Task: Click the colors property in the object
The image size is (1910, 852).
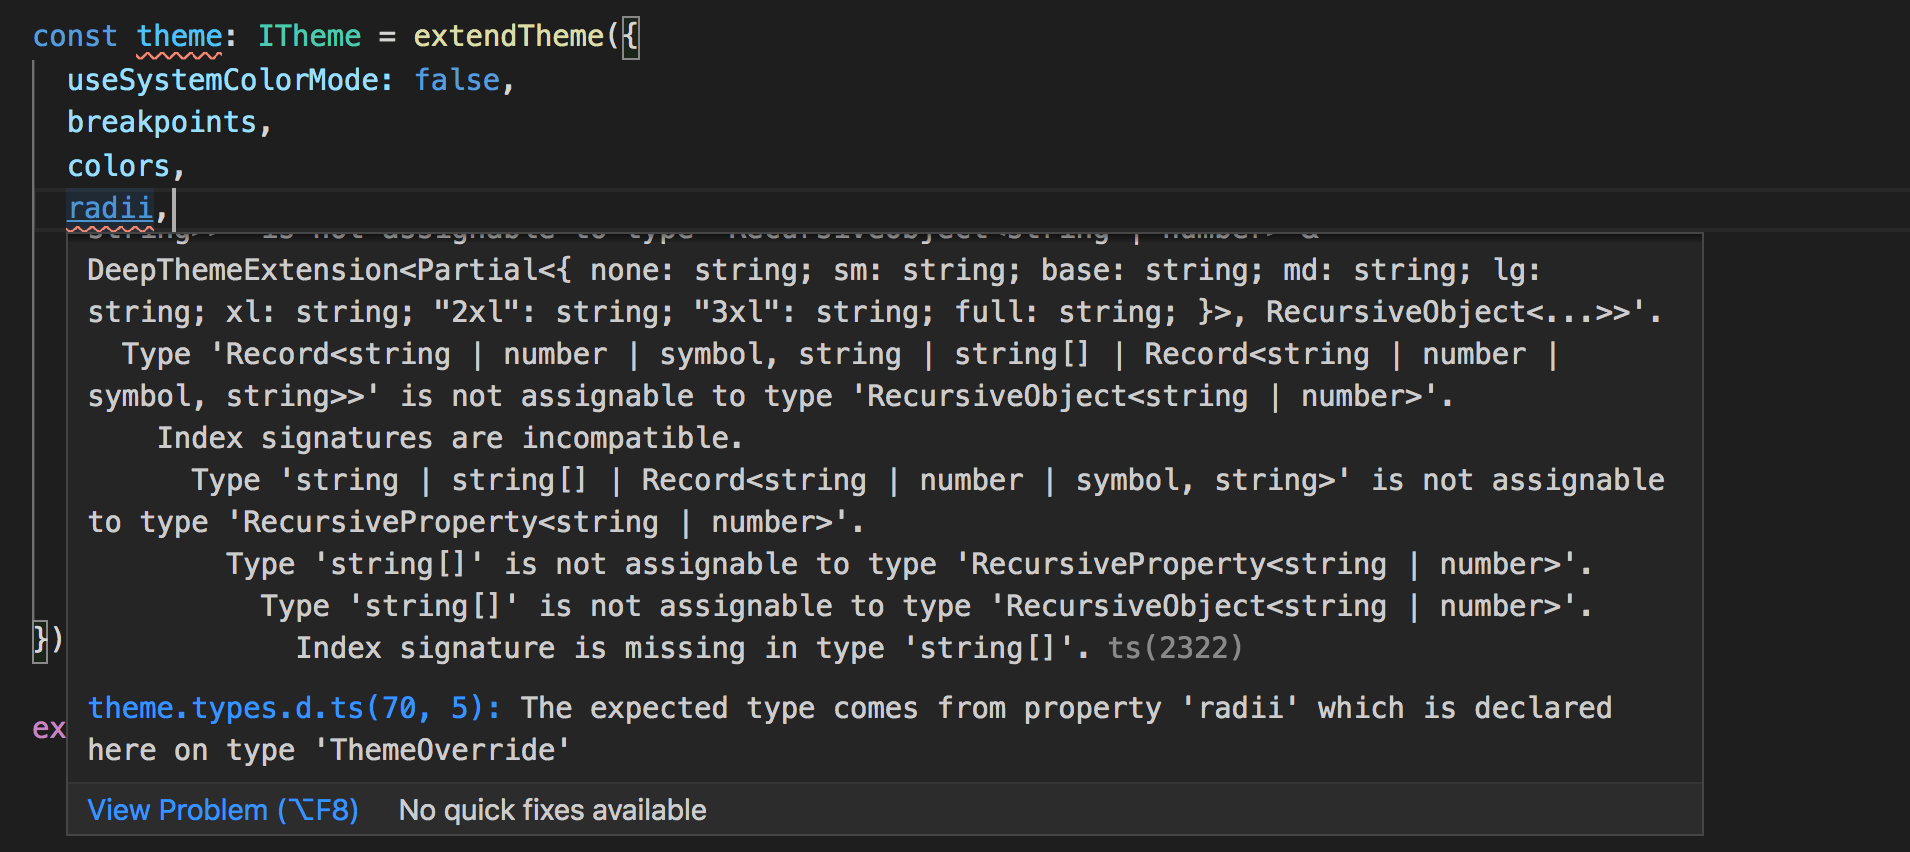Action: [118, 166]
